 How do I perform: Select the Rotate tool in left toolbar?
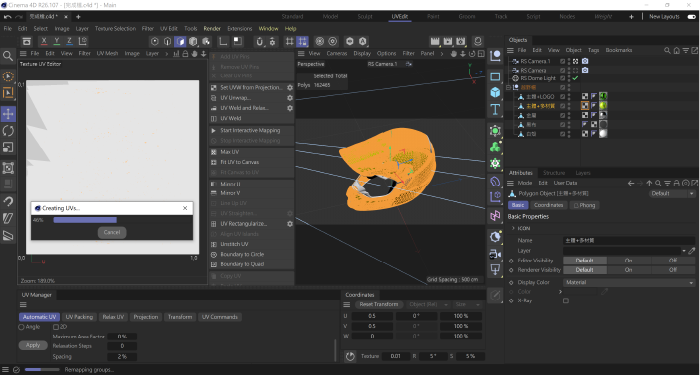(8, 131)
